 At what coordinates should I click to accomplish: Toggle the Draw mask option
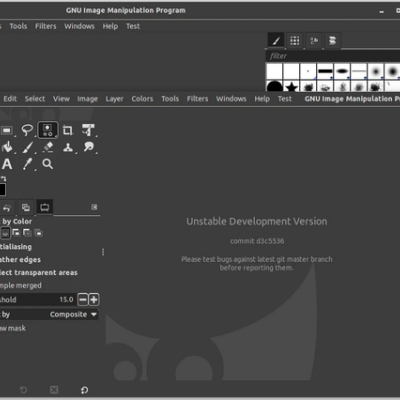pyautogui.click(x=13, y=328)
